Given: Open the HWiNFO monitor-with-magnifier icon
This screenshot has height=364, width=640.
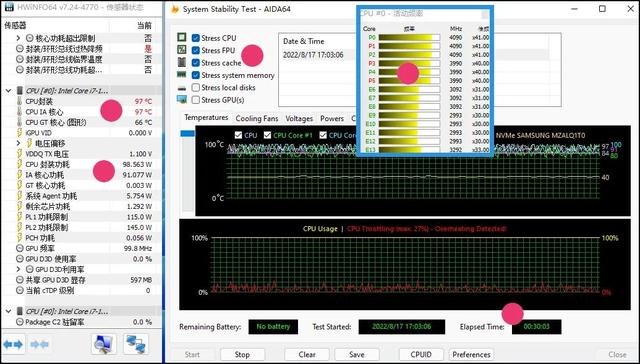Looking at the screenshot, I should (x=104, y=344).
